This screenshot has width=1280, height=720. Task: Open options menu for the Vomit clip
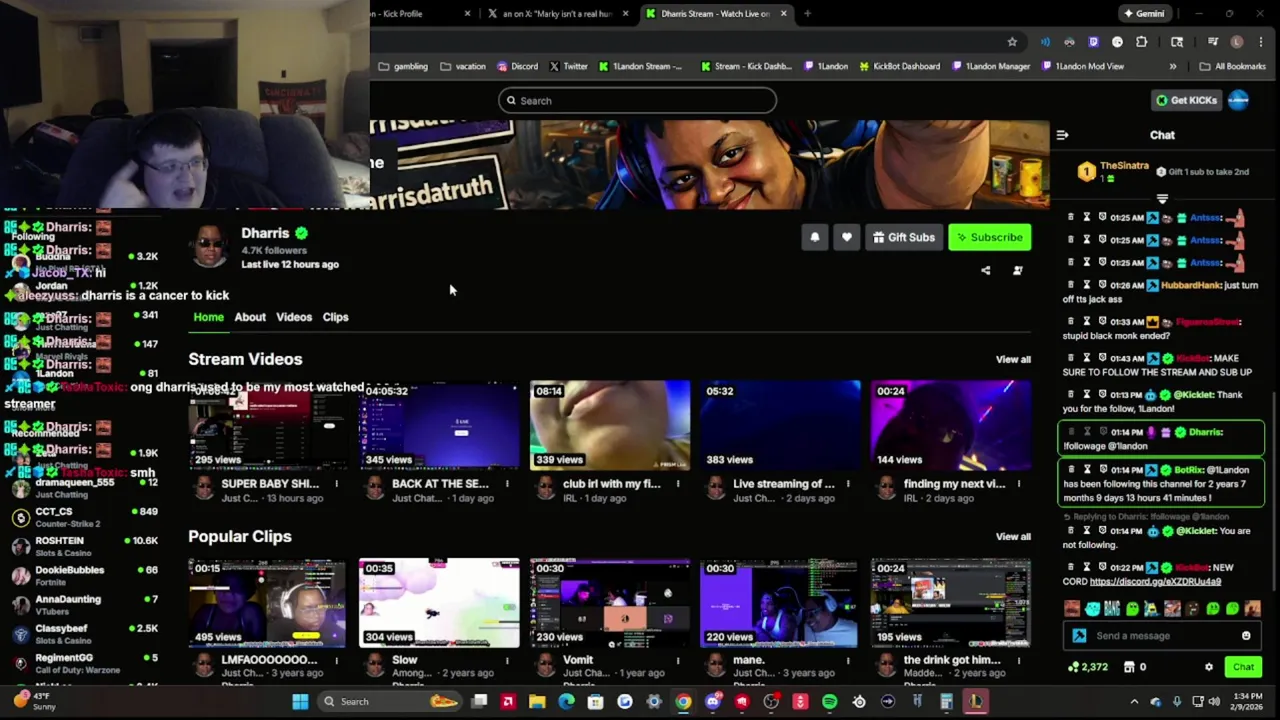click(x=677, y=660)
